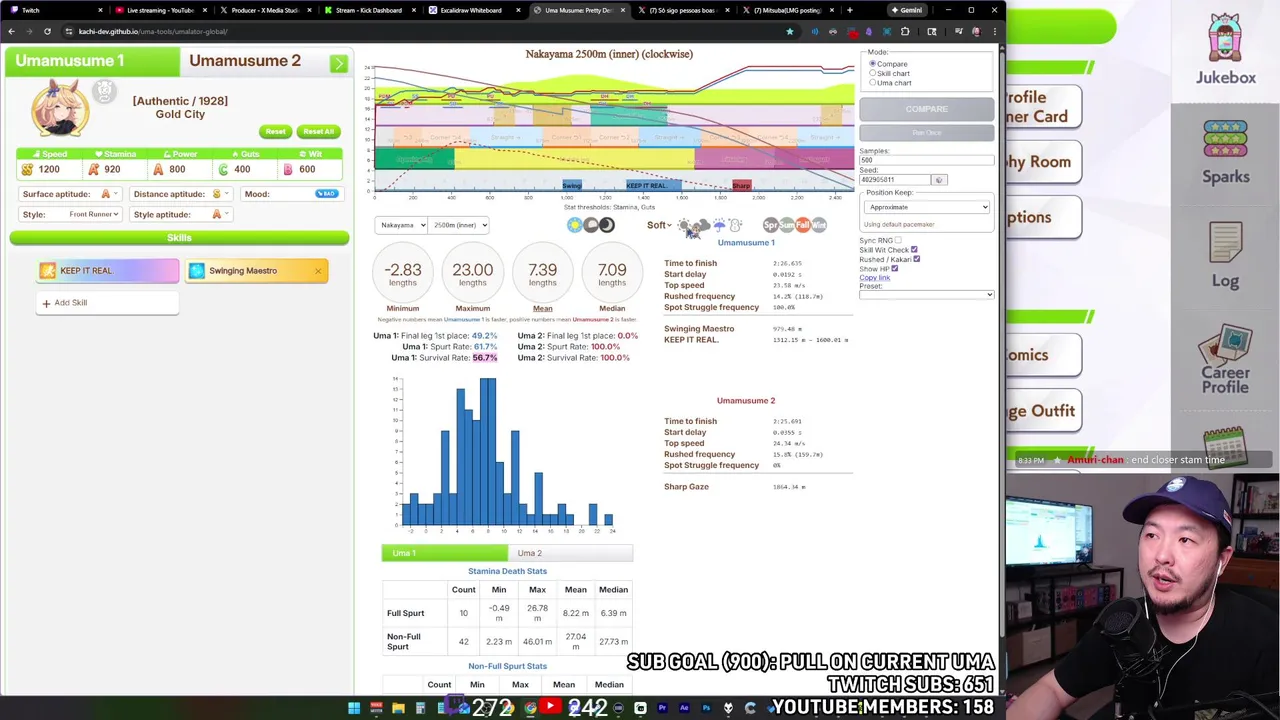1280x720 pixels.
Task: Click Sharp marker on race chart
Action: pyautogui.click(x=741, y=186)
